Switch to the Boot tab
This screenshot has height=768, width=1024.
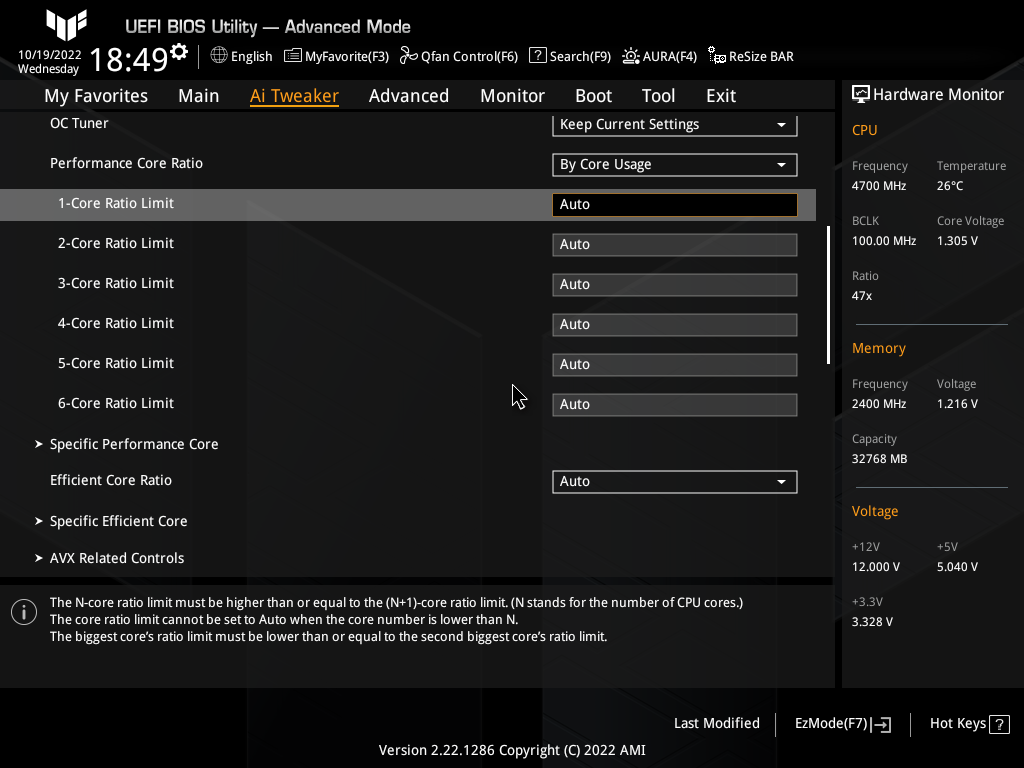[593, 95]
